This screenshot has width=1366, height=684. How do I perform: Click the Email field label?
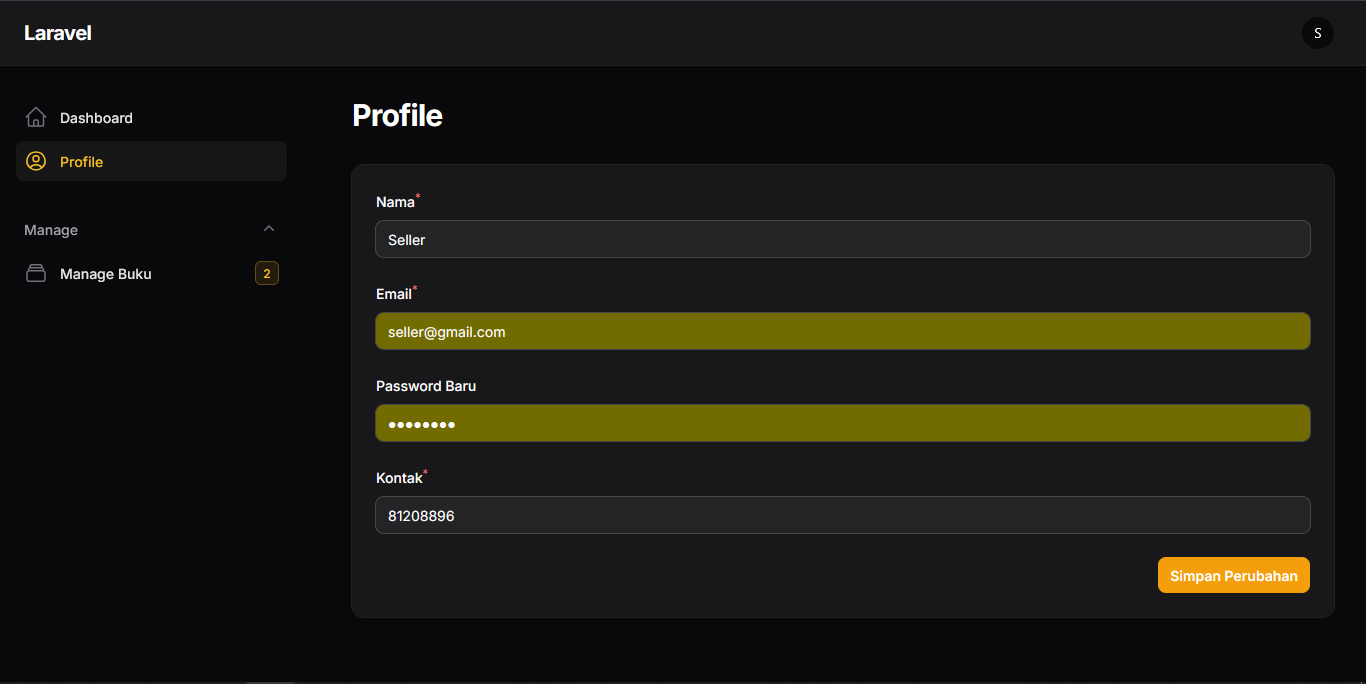click(x=394, y=294)
